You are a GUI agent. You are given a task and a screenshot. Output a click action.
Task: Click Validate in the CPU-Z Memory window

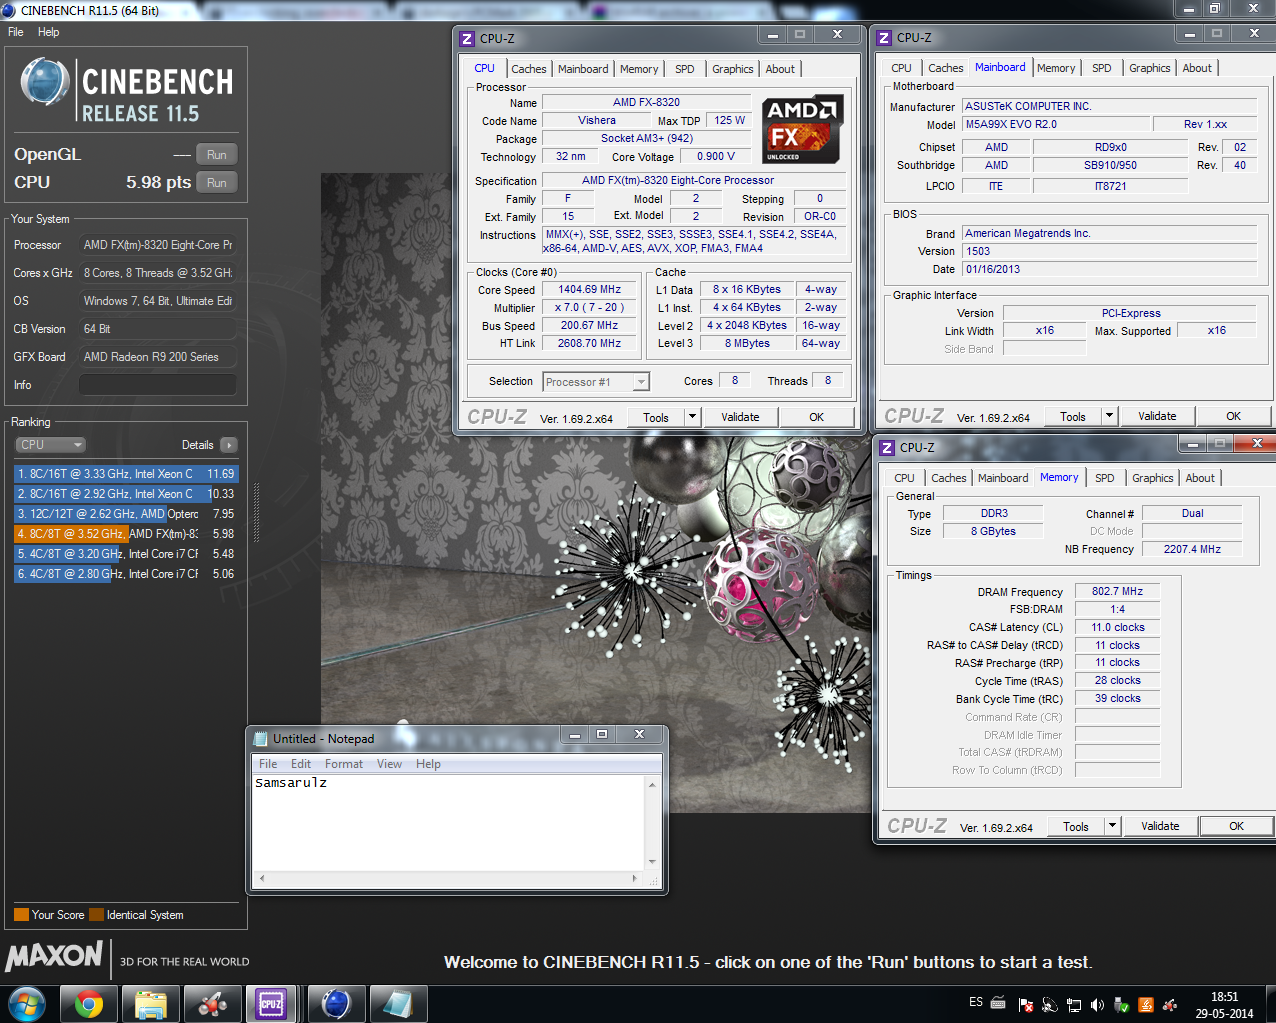pyautogui.click(x=1160, y=826)
